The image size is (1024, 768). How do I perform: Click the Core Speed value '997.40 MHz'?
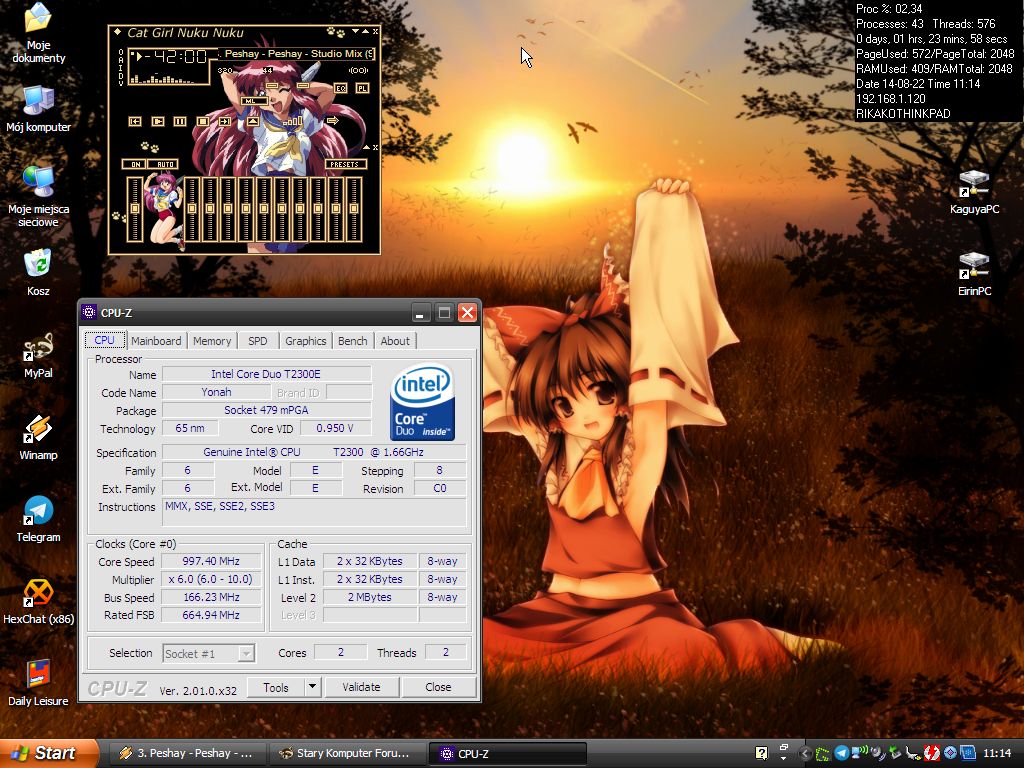212,561
